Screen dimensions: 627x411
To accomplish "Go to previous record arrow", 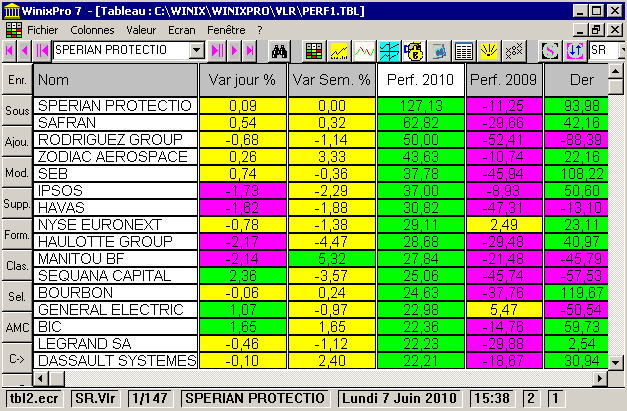I will click(25, 51).
